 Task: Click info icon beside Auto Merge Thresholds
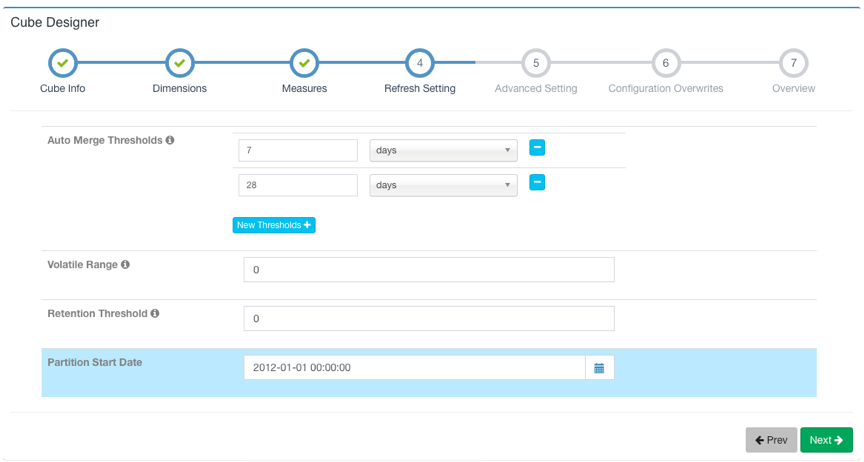pyautogui.click(x=170, y=141)
